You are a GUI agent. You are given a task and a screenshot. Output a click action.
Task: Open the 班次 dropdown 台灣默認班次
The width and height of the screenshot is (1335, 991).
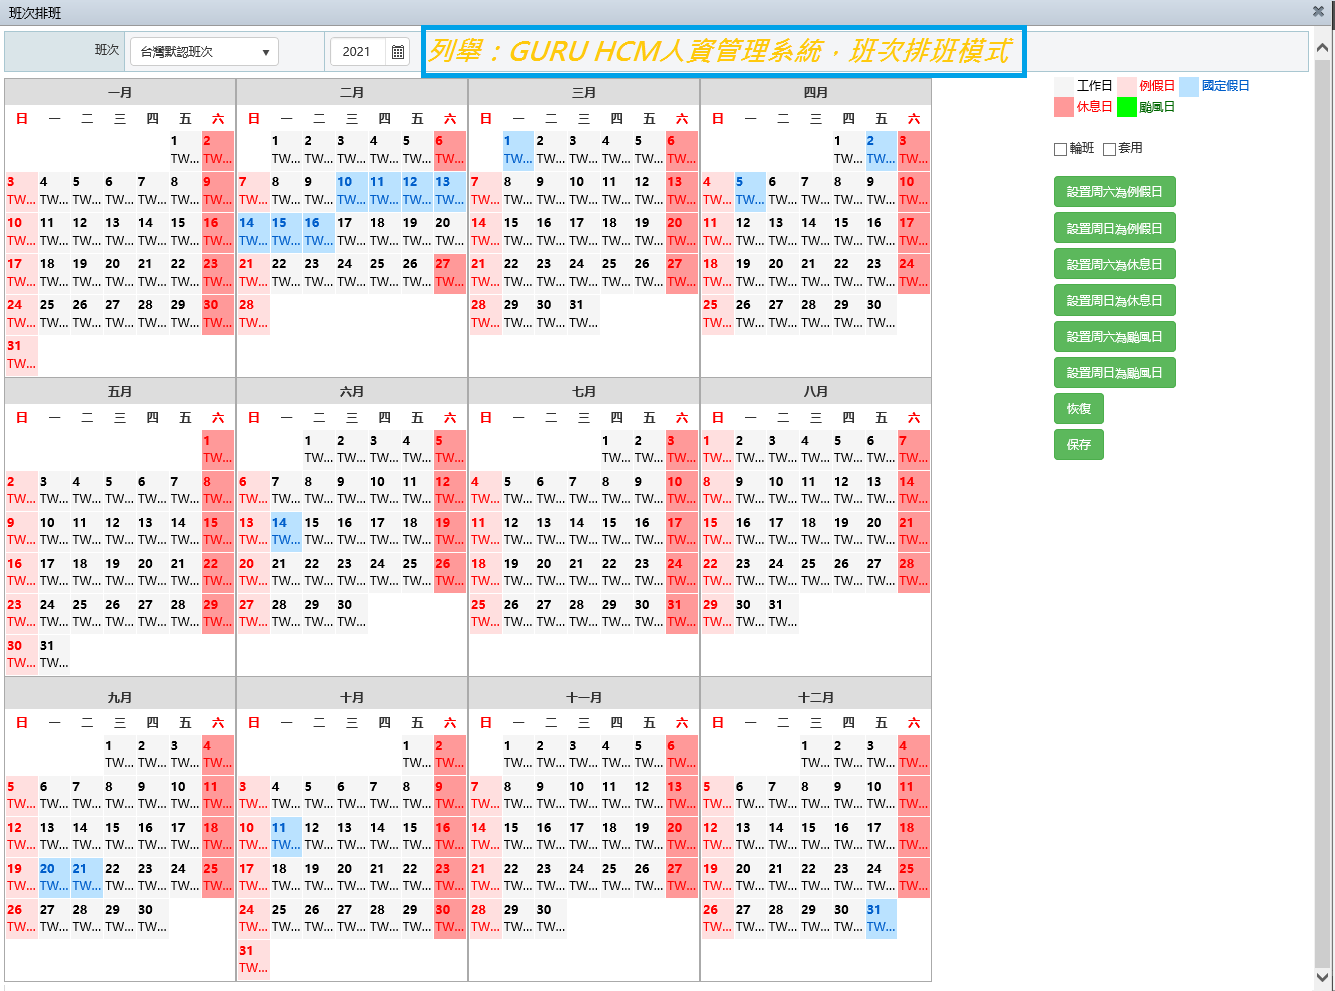(x=204, y=51)
